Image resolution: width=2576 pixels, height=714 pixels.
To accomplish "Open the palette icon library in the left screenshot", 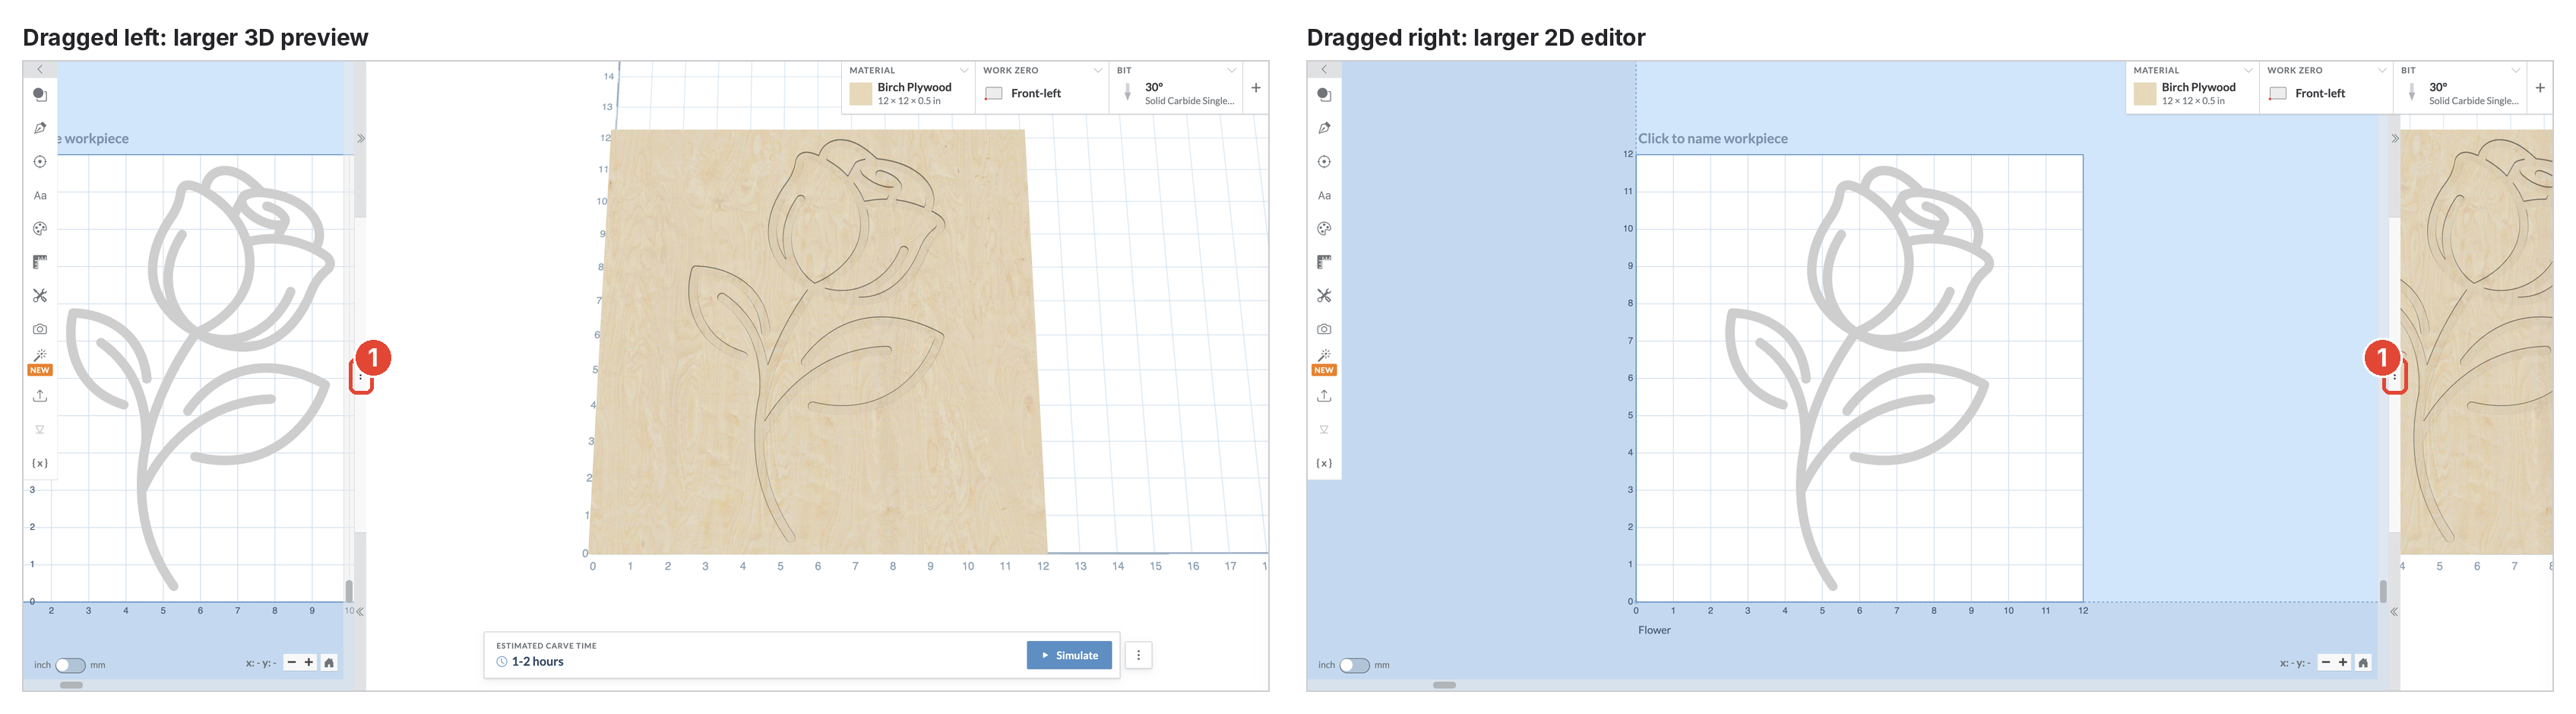I will point(40,229).
